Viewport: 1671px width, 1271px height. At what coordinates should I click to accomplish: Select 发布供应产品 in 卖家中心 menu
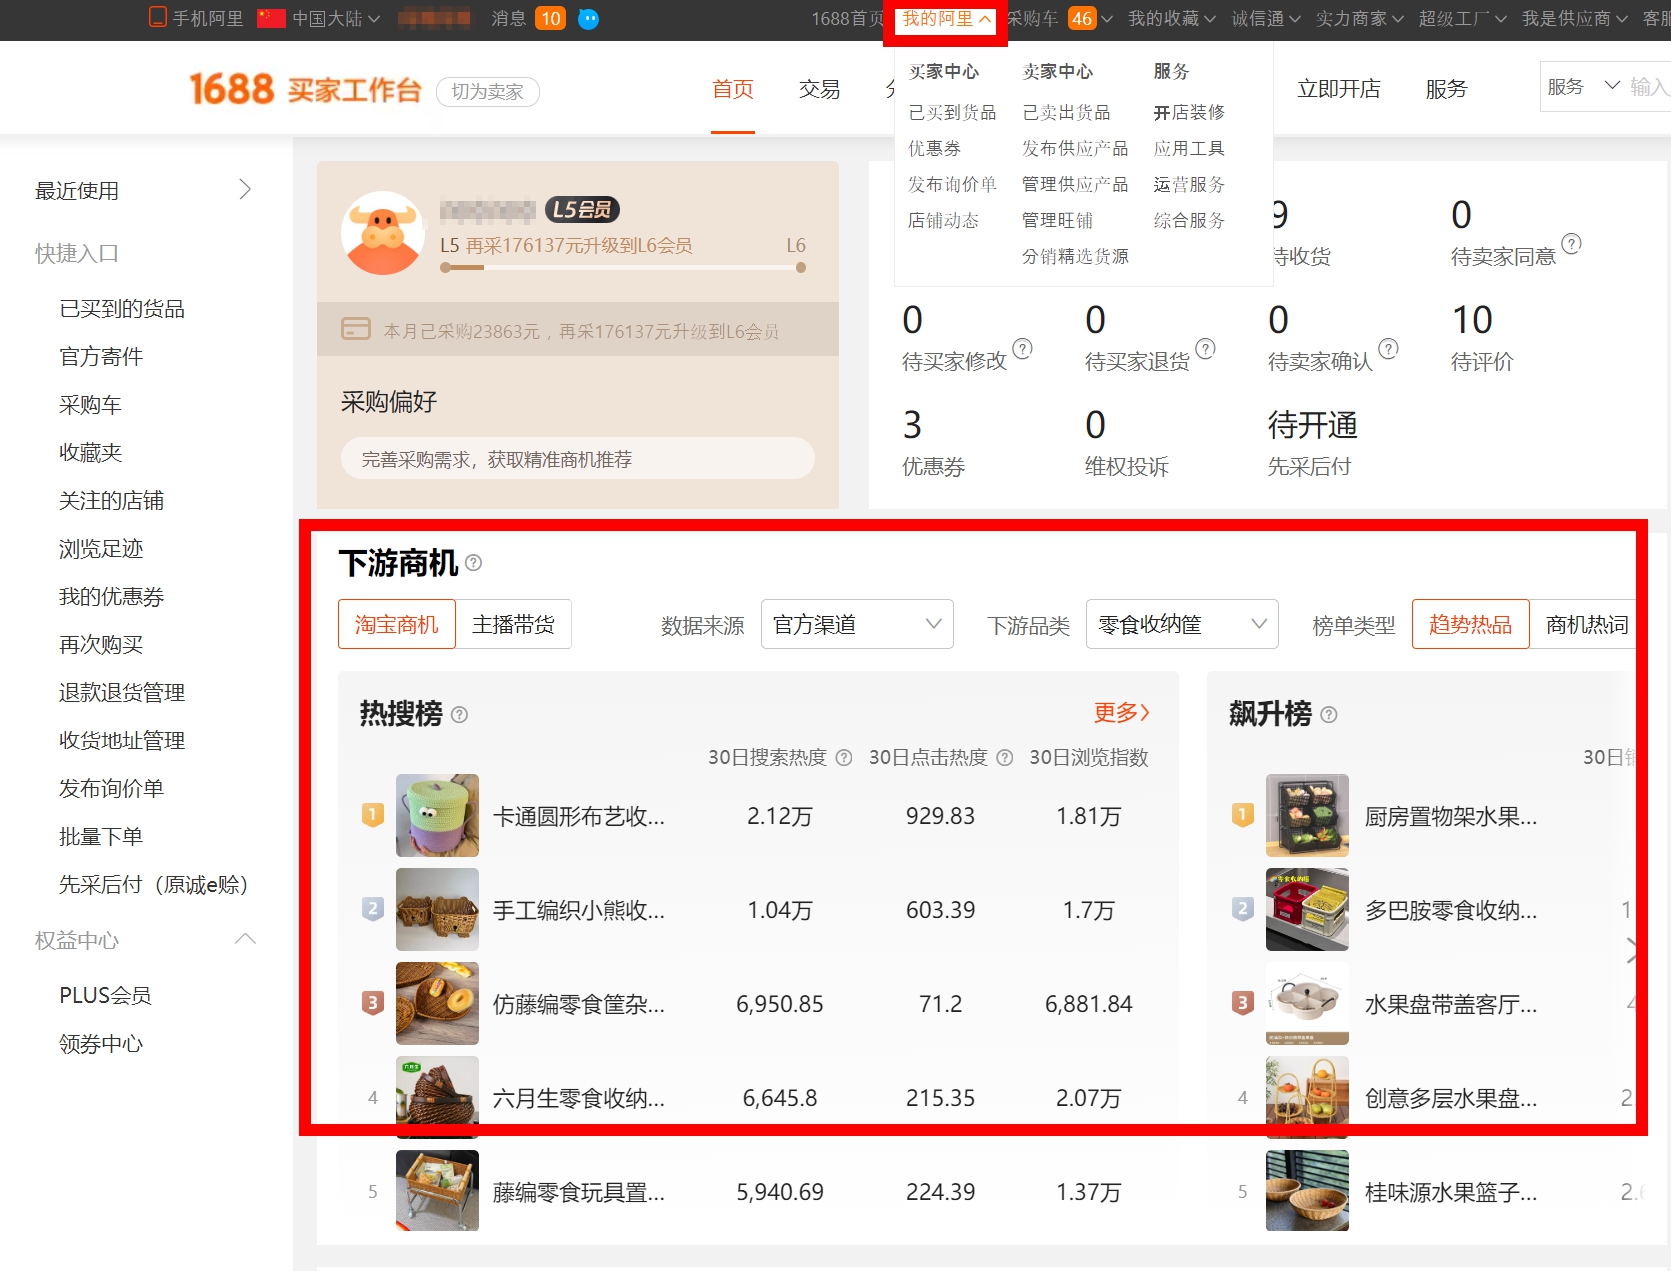point(1075,148)
